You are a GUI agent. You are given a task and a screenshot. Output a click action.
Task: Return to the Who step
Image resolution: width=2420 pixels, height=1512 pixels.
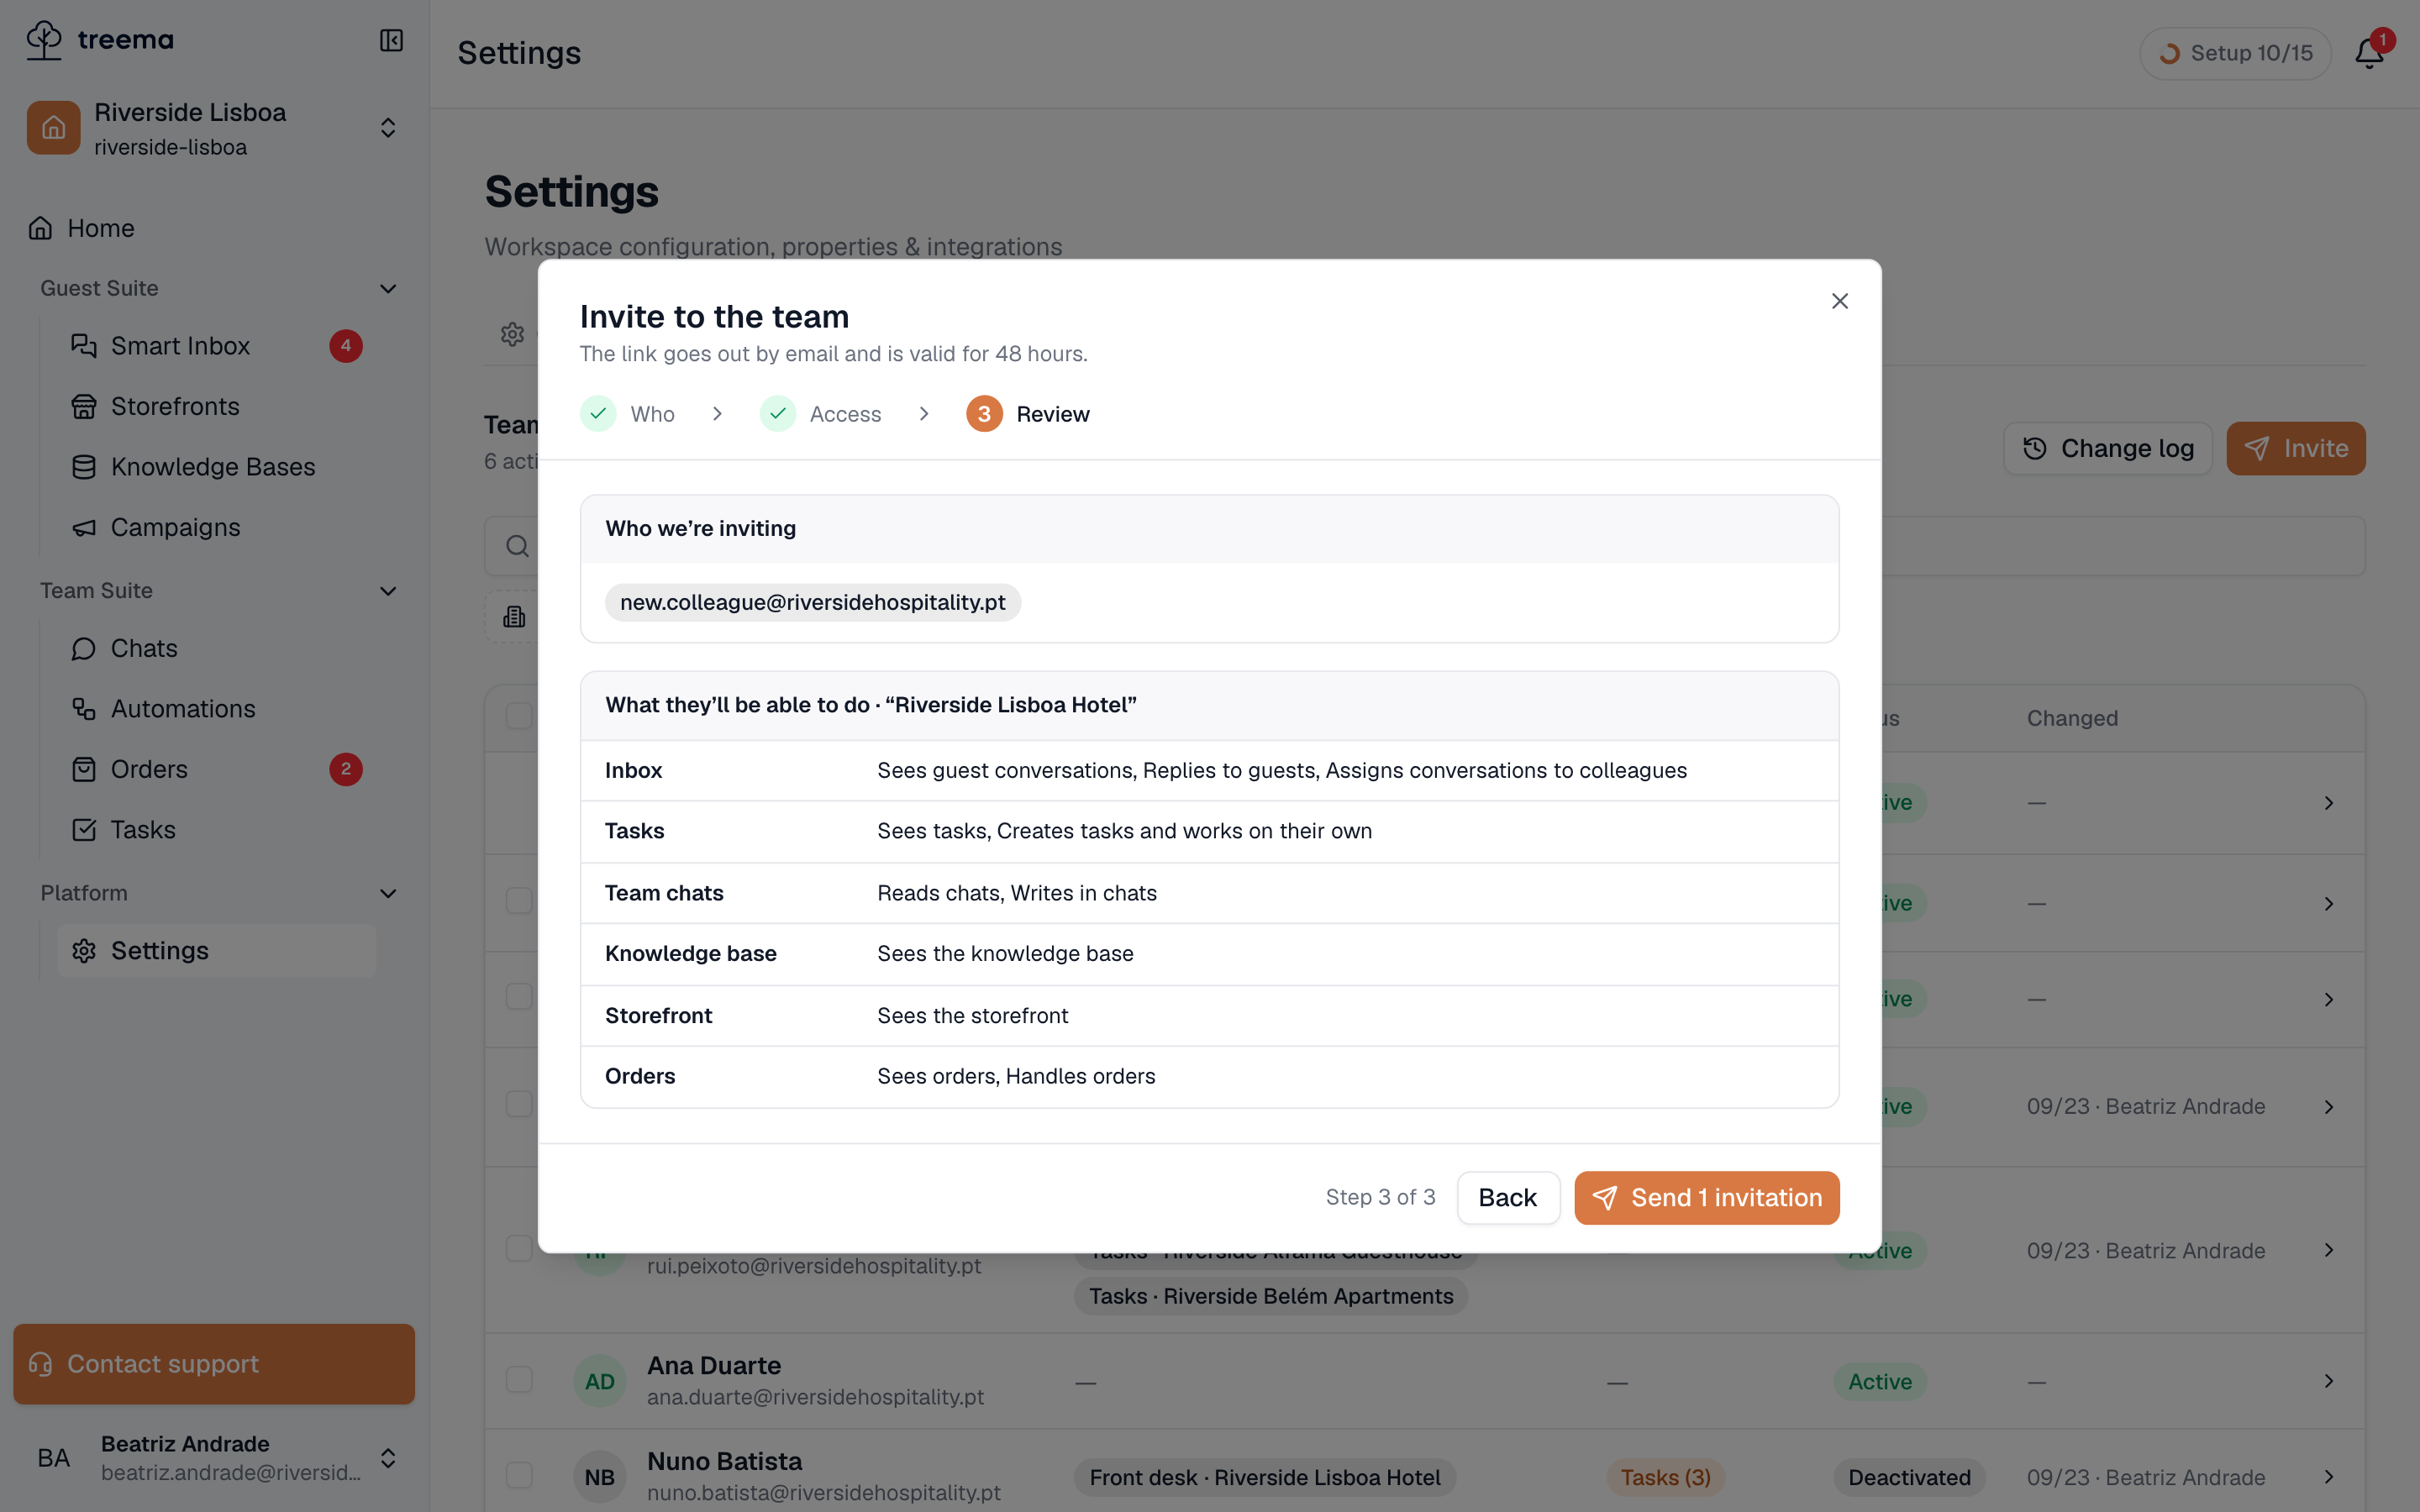[x=627, y=414]
